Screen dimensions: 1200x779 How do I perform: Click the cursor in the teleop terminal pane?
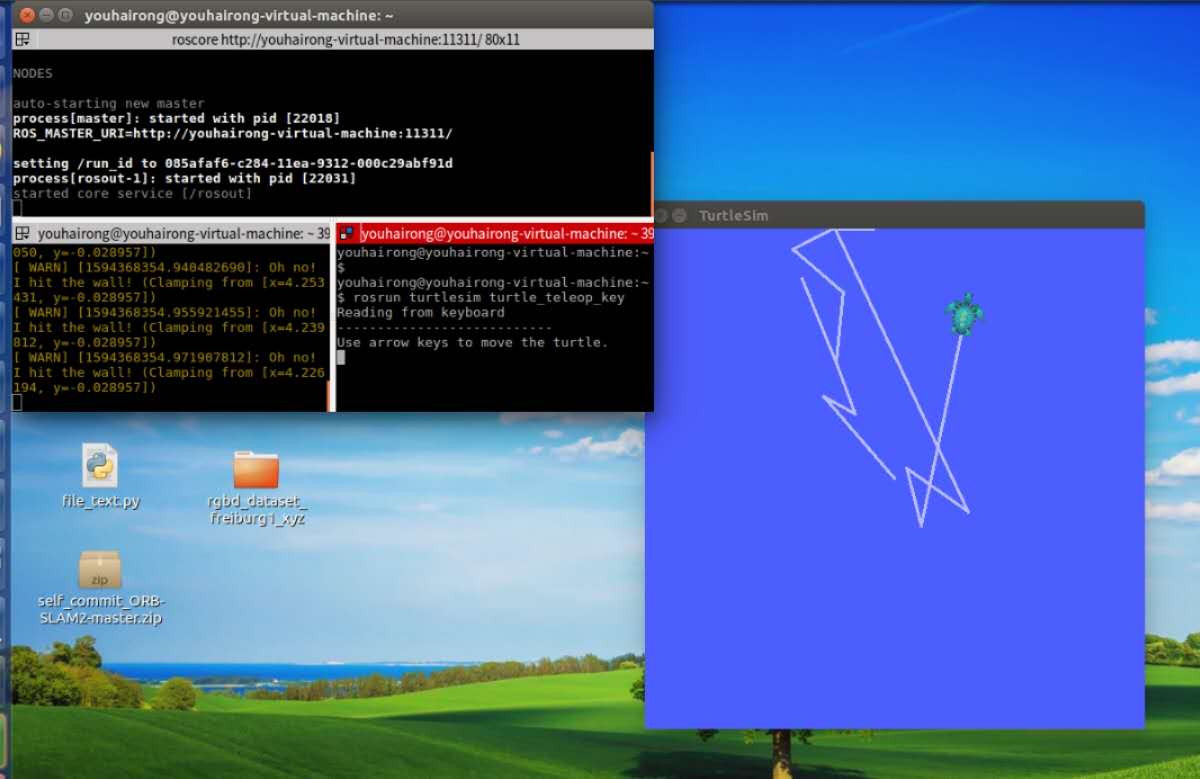point(341,358)
